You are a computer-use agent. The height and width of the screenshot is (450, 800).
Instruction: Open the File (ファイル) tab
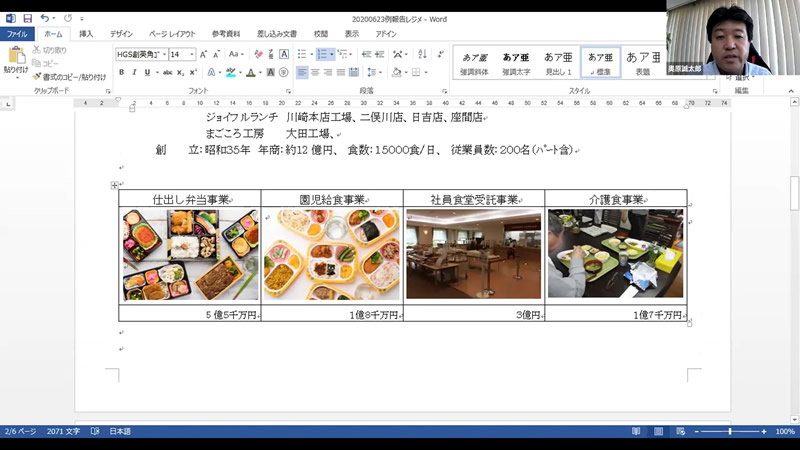coord(17,34)
